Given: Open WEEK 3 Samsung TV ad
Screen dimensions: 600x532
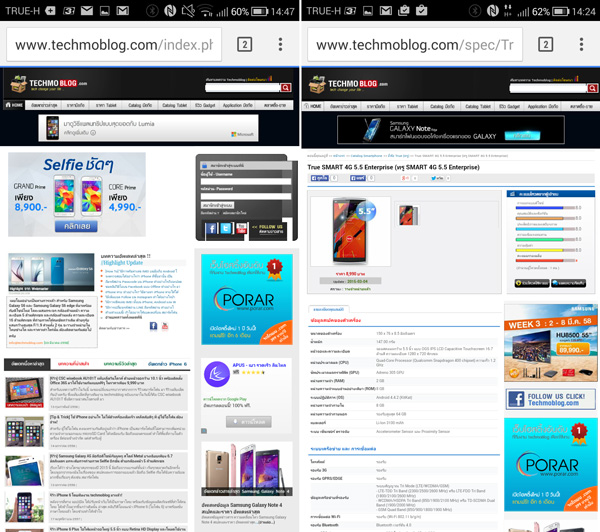Looking at the screenshot, I should [x=550, y=343].
